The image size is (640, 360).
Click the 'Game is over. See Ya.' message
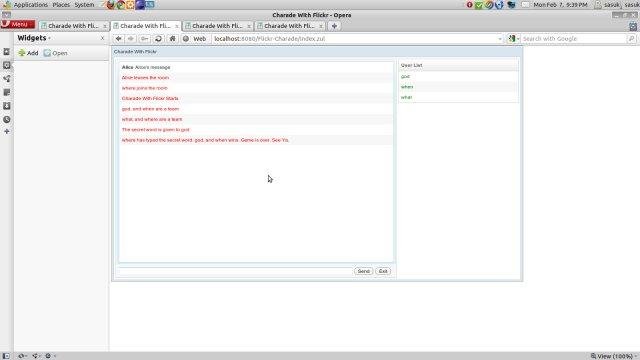pyautogui.click(x=265, y=140)
